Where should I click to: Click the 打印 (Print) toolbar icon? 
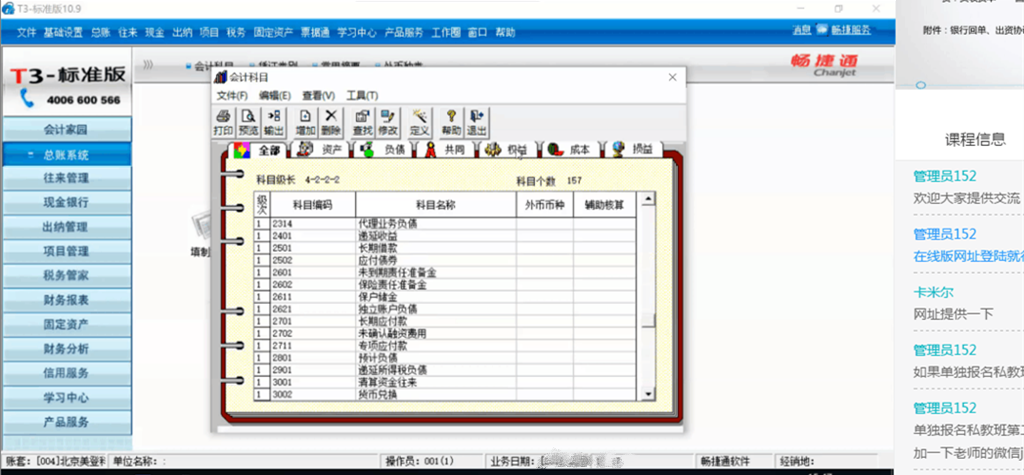pyautogui.click(x=223, y=122)
